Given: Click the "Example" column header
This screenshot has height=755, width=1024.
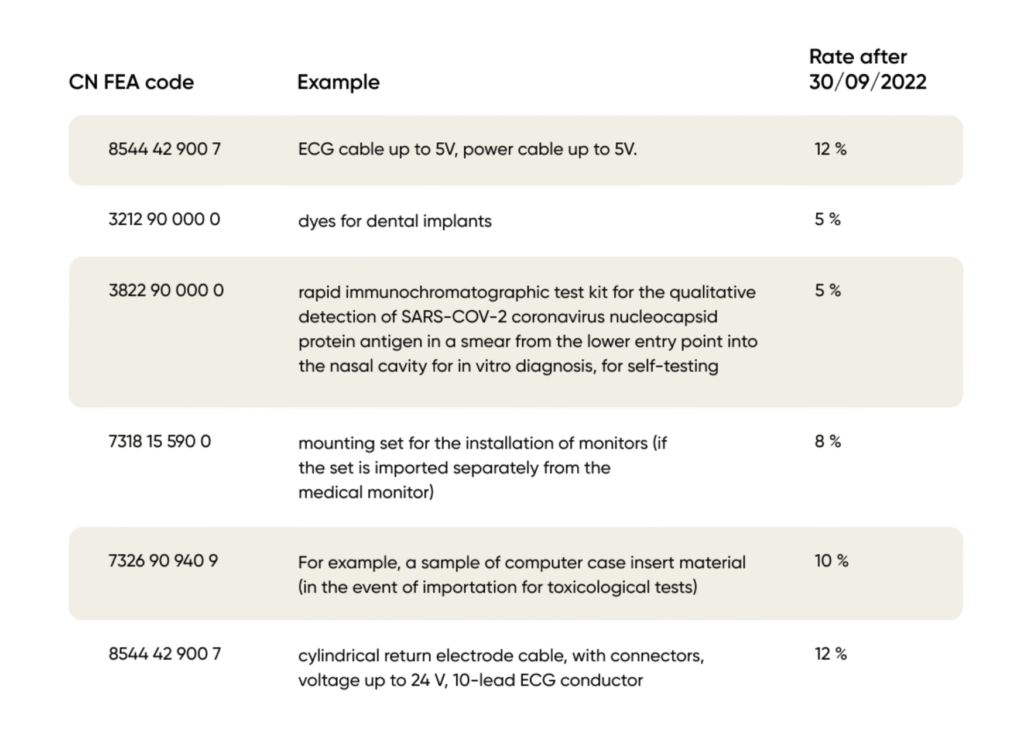Looking at the screenshot, I should (338, 82).
